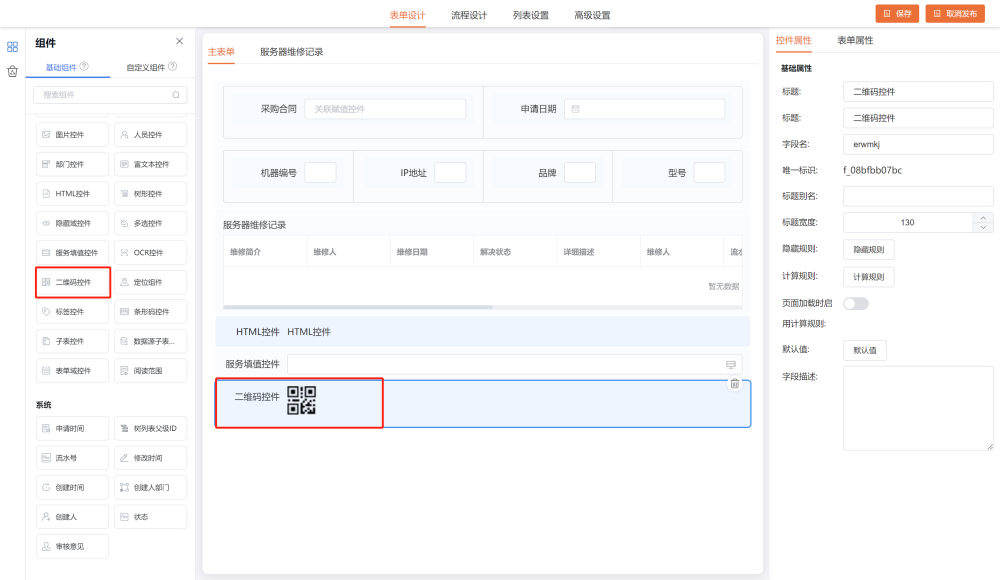1000x580 pixels.
Task: Open the 隐藏规则 button
Action: (868, 249)
